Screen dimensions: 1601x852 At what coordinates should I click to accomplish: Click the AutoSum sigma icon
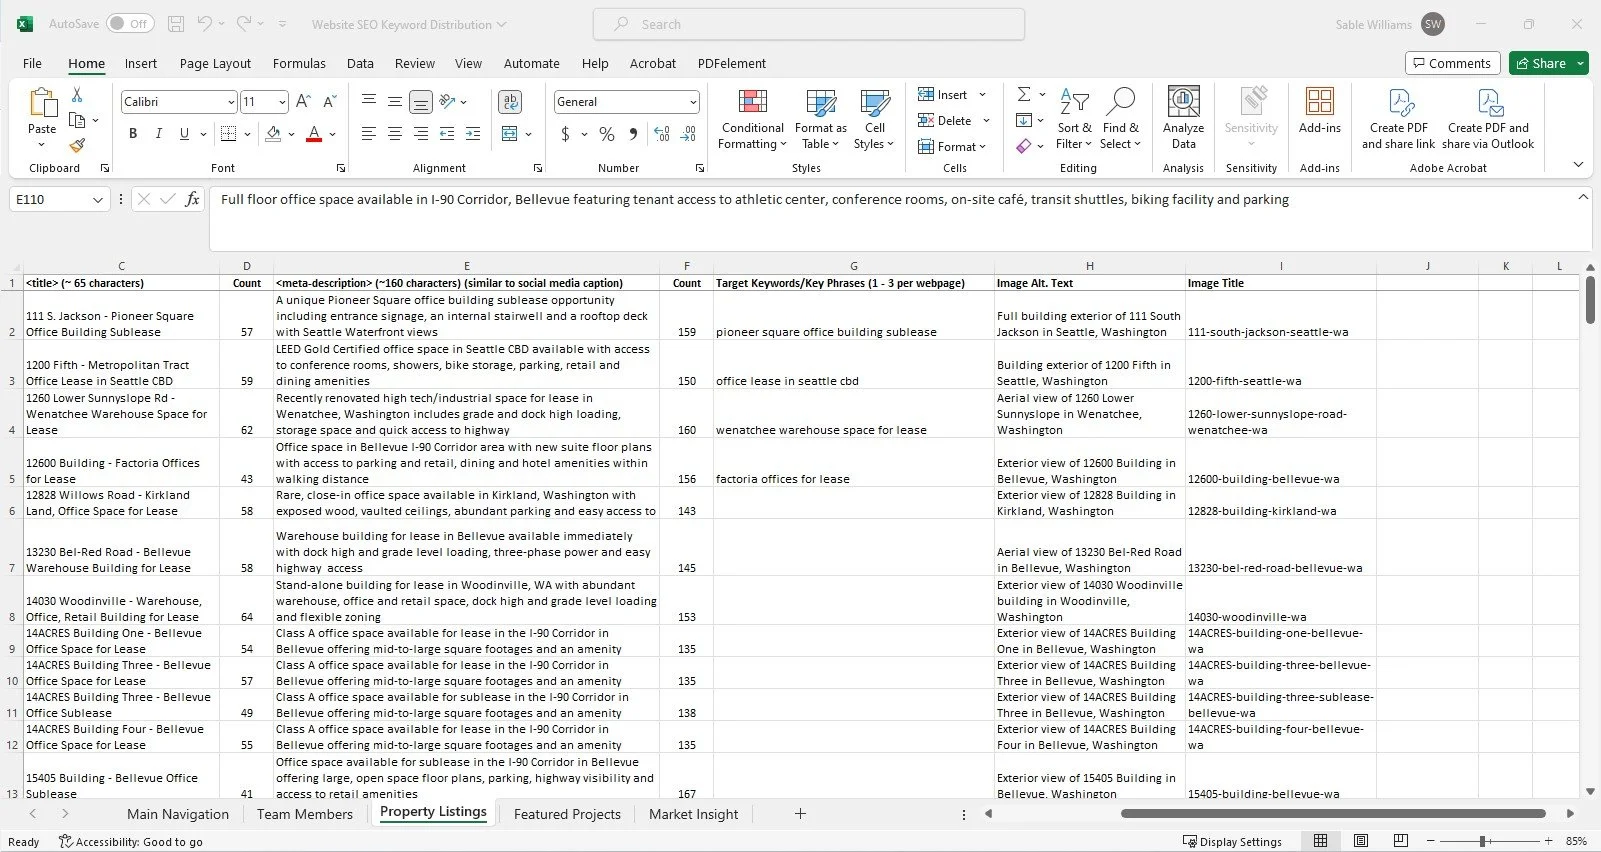click(x=1024, y=94)
